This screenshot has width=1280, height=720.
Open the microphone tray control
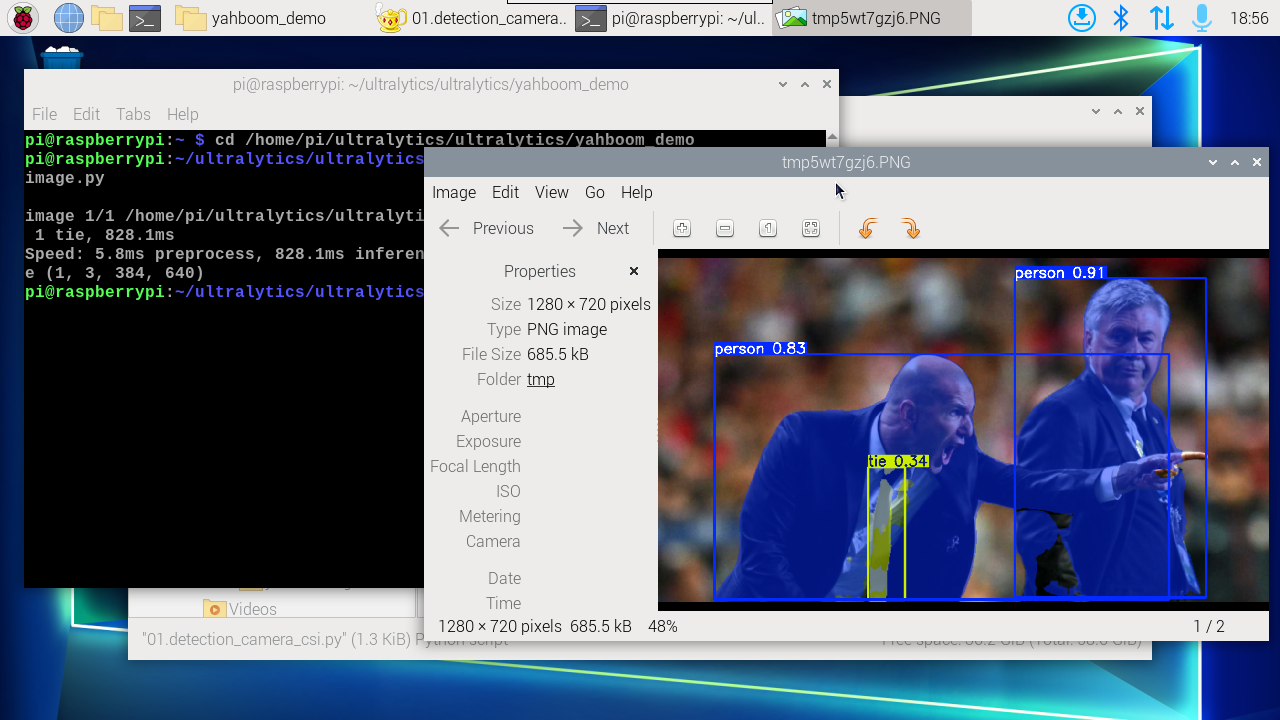point(1201,18)
